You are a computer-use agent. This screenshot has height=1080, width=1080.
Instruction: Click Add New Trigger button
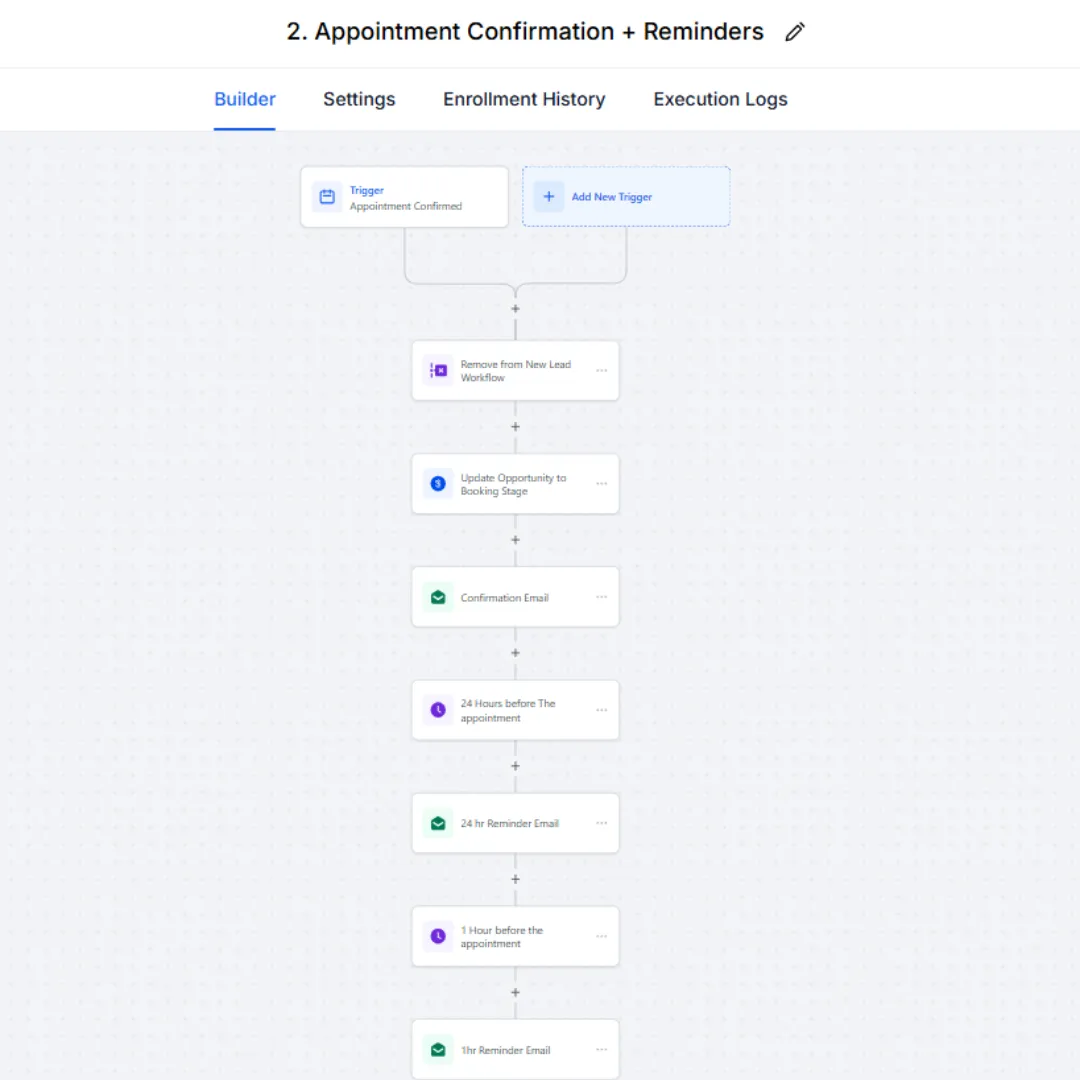tap(625, 196)
